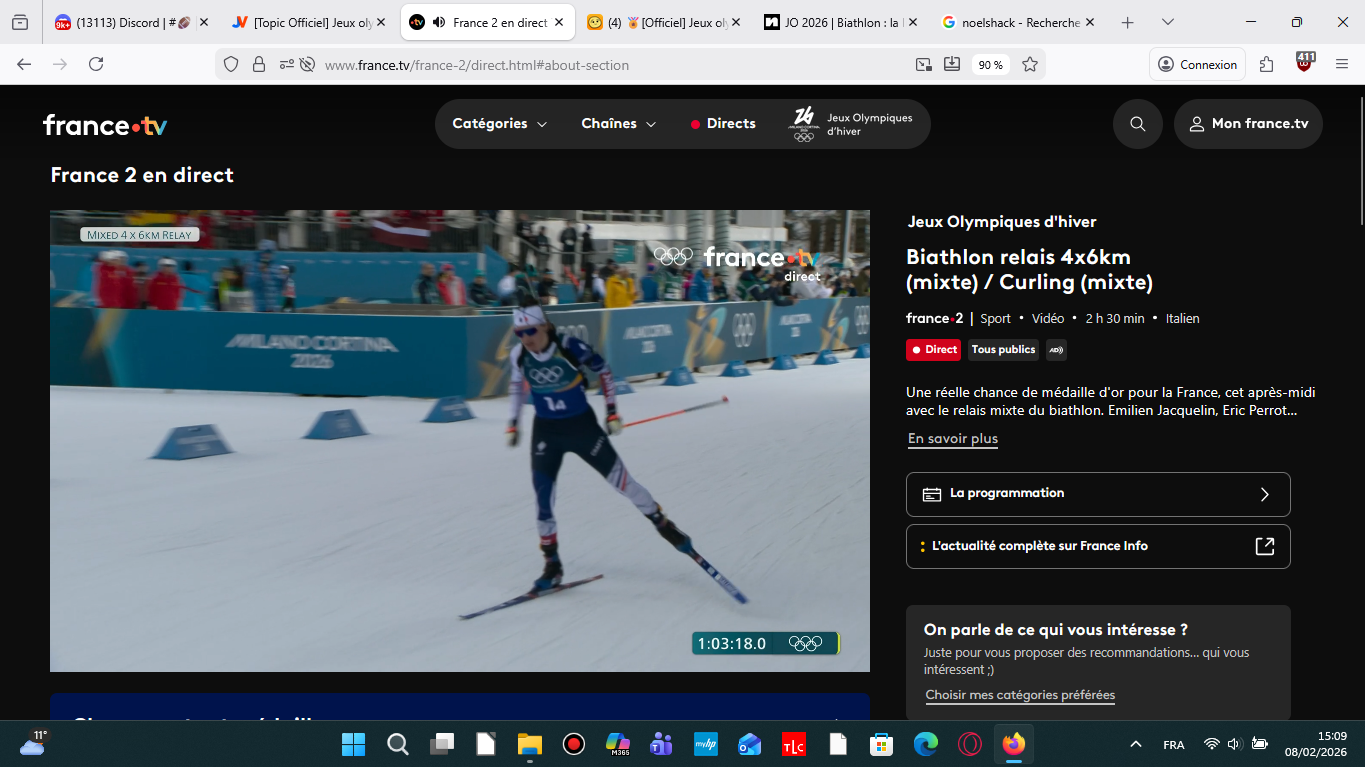Open the Outlook taskbar icon

[749, 744]
